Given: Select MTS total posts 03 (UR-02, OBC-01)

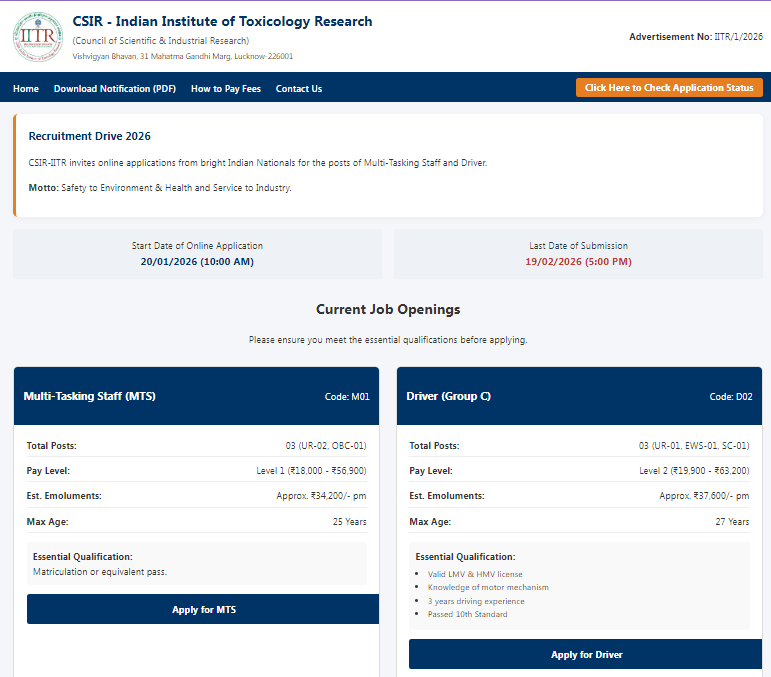Looking at the screenshot, I should [326, 445].
